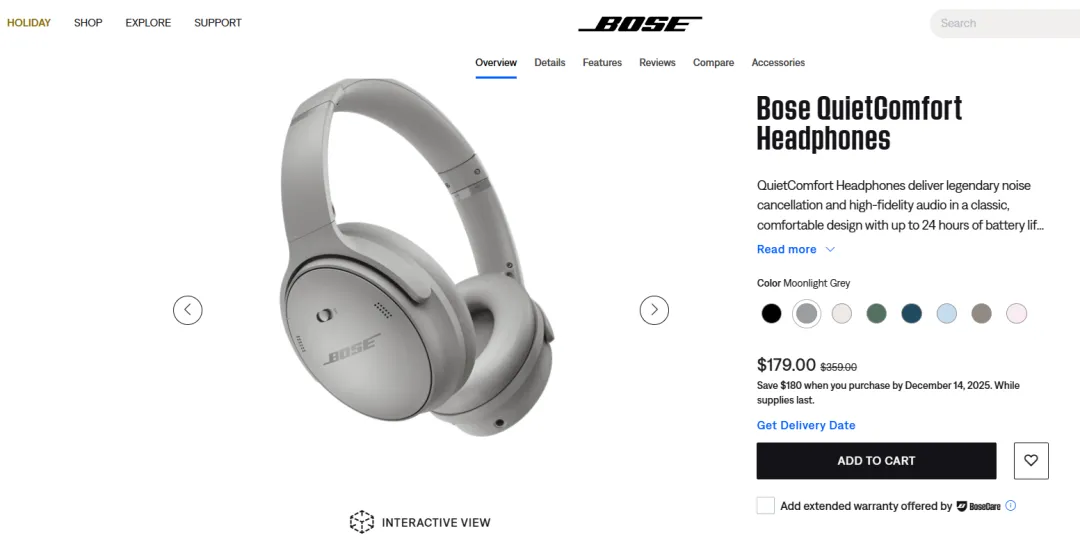This screenshot has height=542, width=1080.
Task: Open the HOLIDAY navigation item
Action: [x=29, y=23]
